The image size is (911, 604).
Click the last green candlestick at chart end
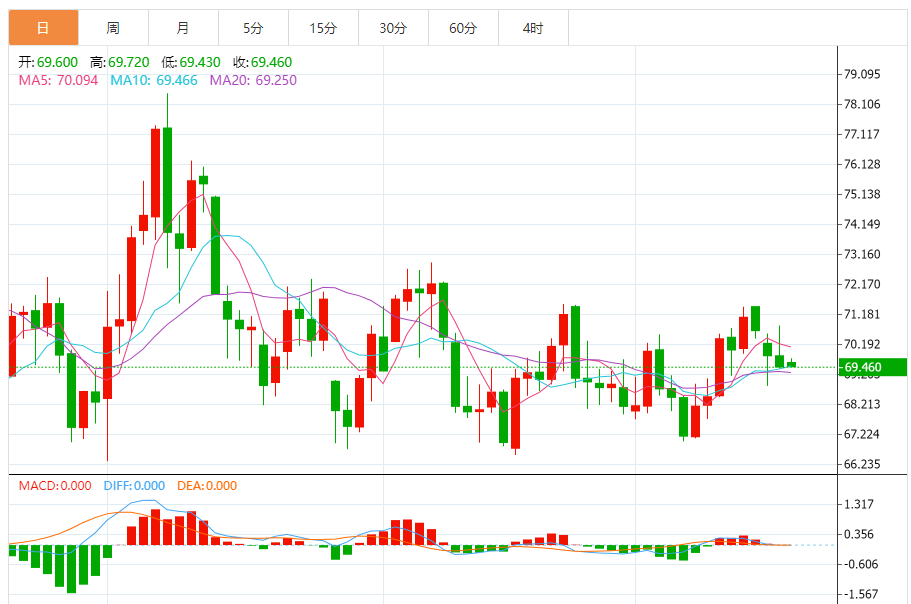(791, 364)
